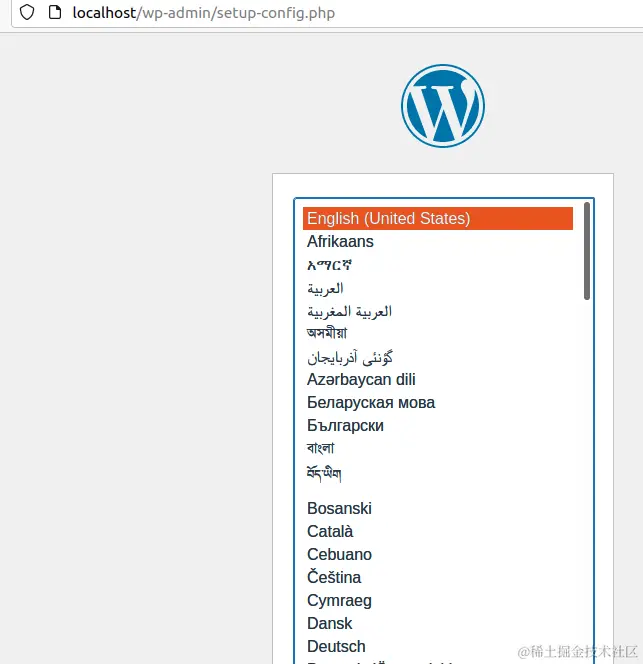Select Azərbaycan dili language option
The height and width of the screenshot is (664, 643).
(438, 379)
